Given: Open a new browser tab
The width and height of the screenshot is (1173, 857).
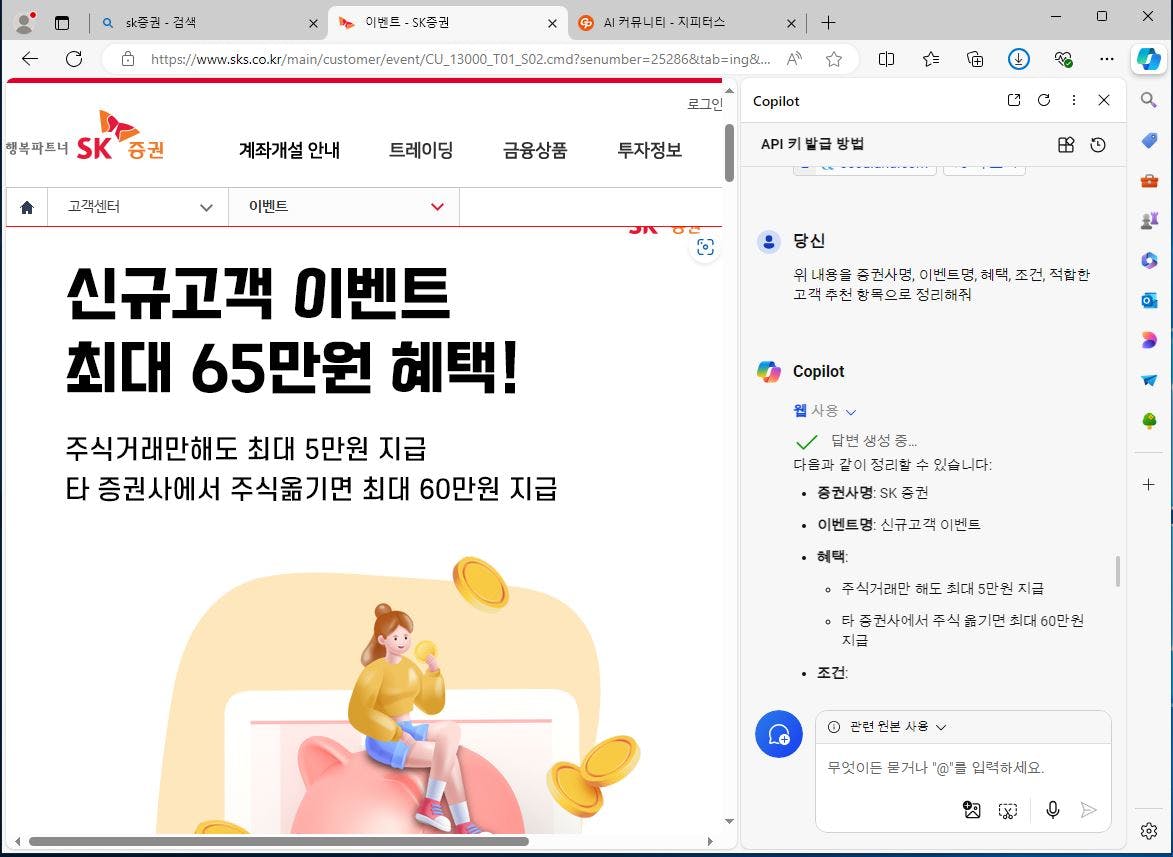Looking at the screenshot, I should pyautogui.click(x=828, y=22).
